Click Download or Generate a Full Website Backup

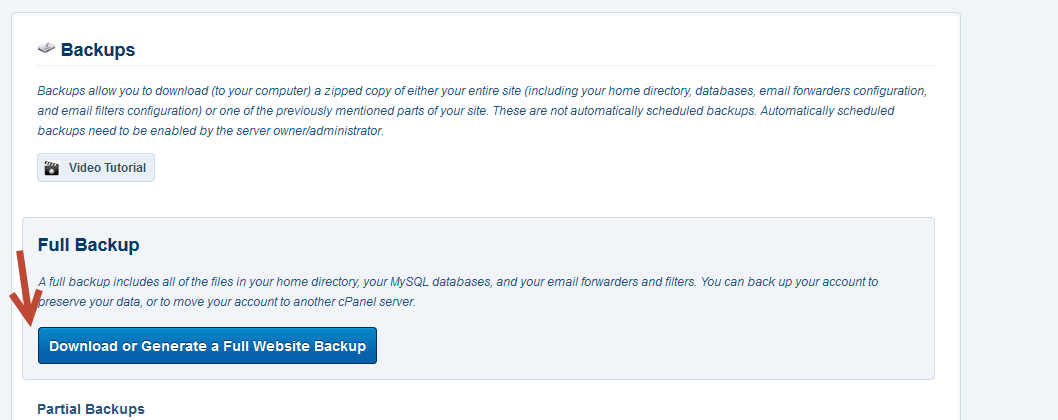click(x=207, y=346)
